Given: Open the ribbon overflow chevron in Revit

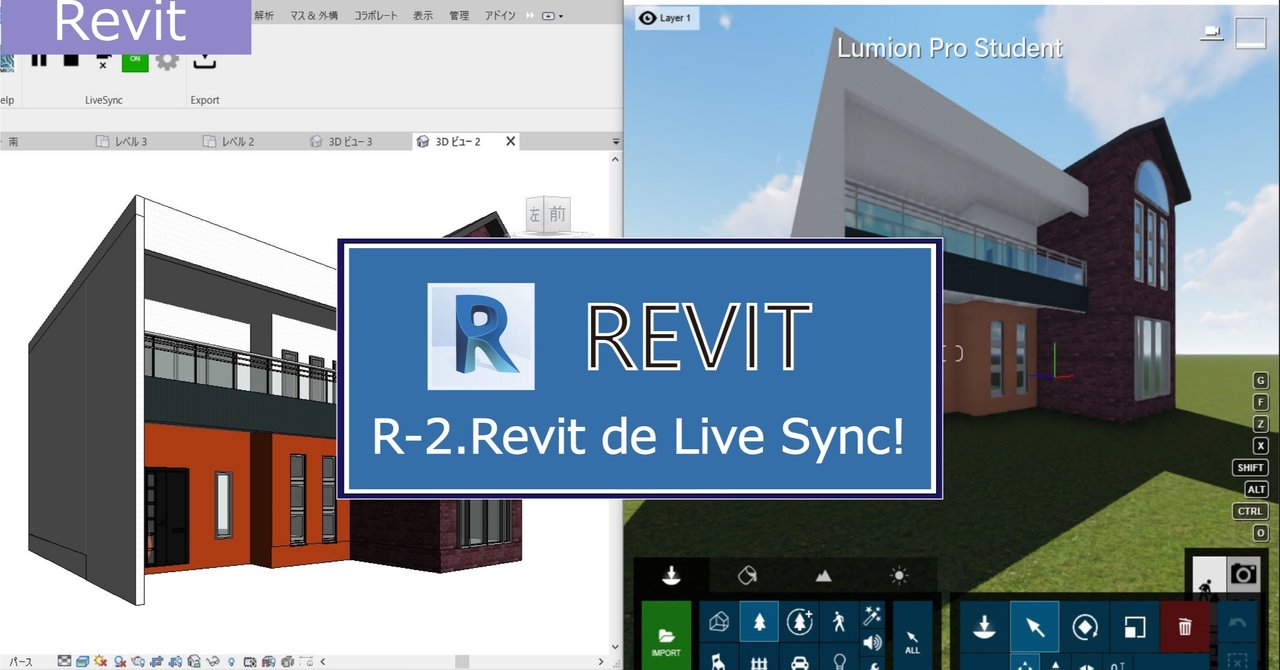Looking at the screenshot, I should (x=528, y=15).
